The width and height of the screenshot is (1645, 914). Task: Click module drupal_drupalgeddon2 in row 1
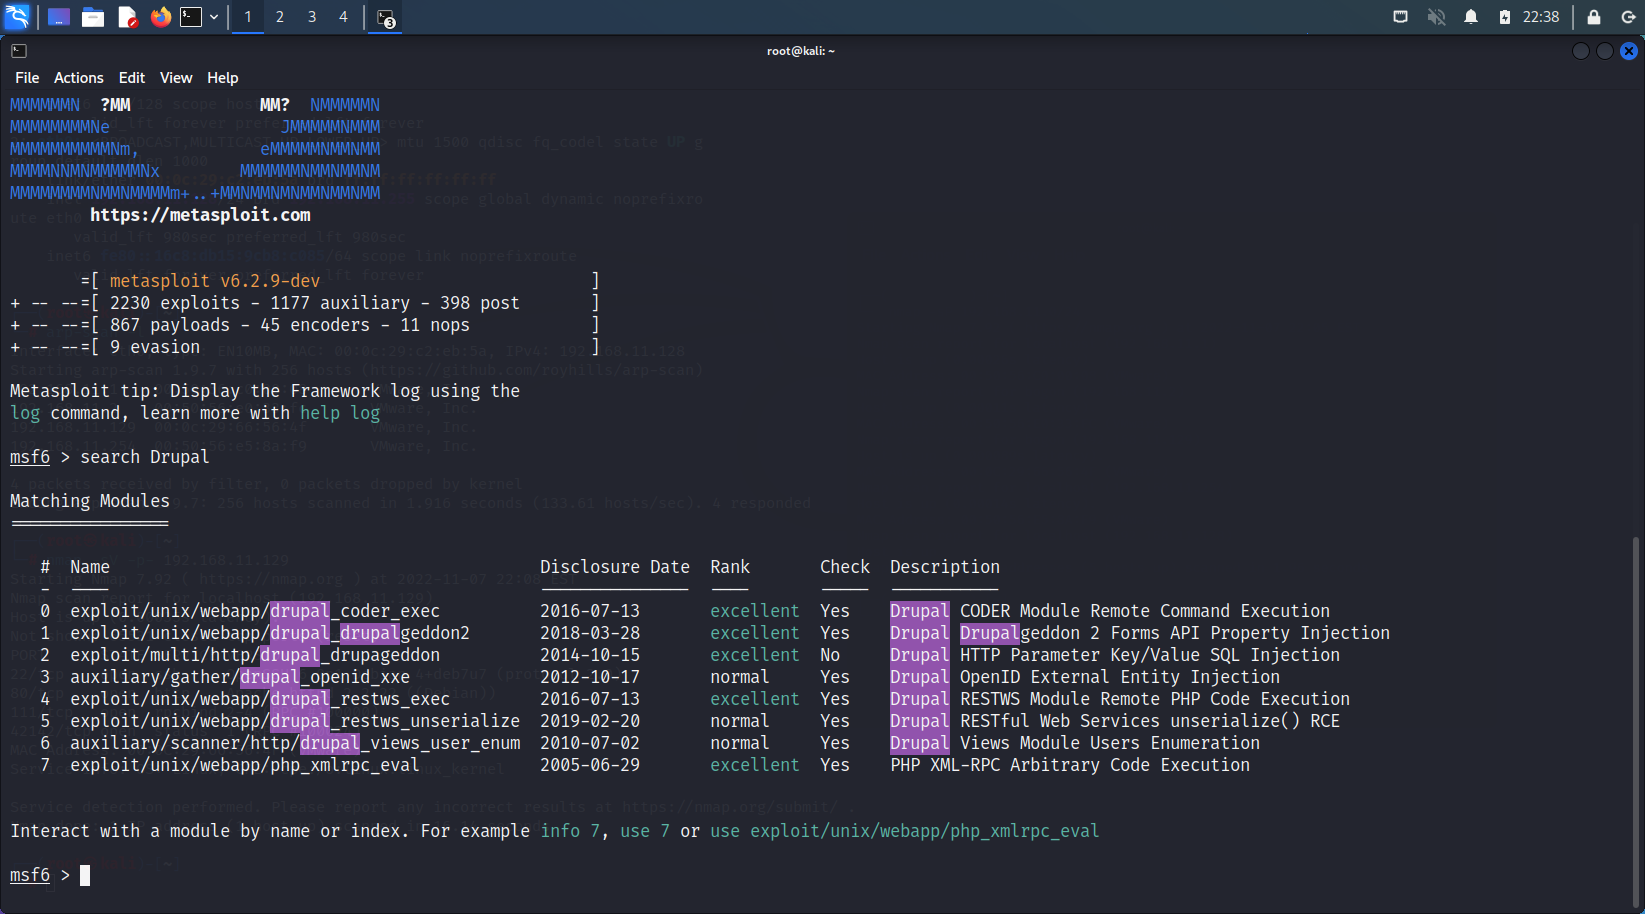pos(270,633)
